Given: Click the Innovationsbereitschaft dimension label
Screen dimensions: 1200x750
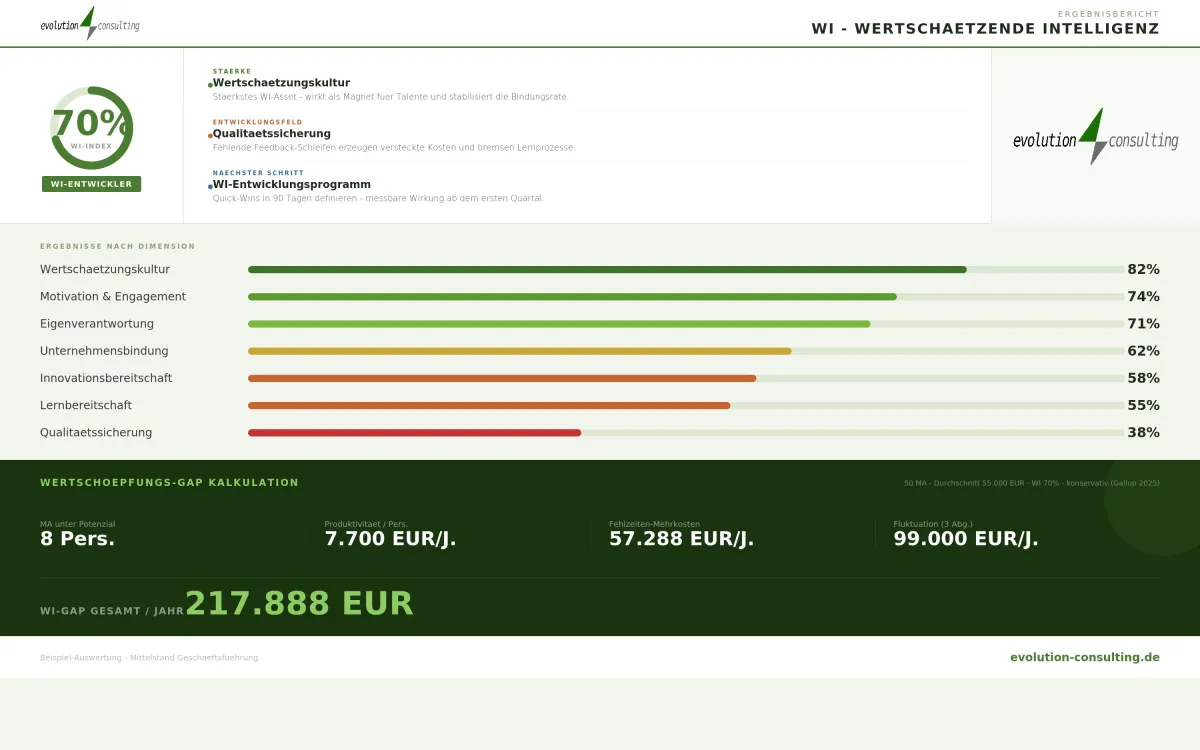Looking at the screenshot, I should pos(106,378).
